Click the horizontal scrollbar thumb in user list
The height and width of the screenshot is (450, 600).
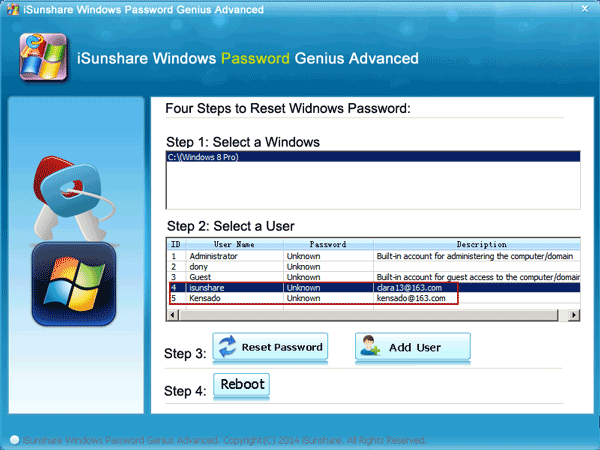pos(368,315)
